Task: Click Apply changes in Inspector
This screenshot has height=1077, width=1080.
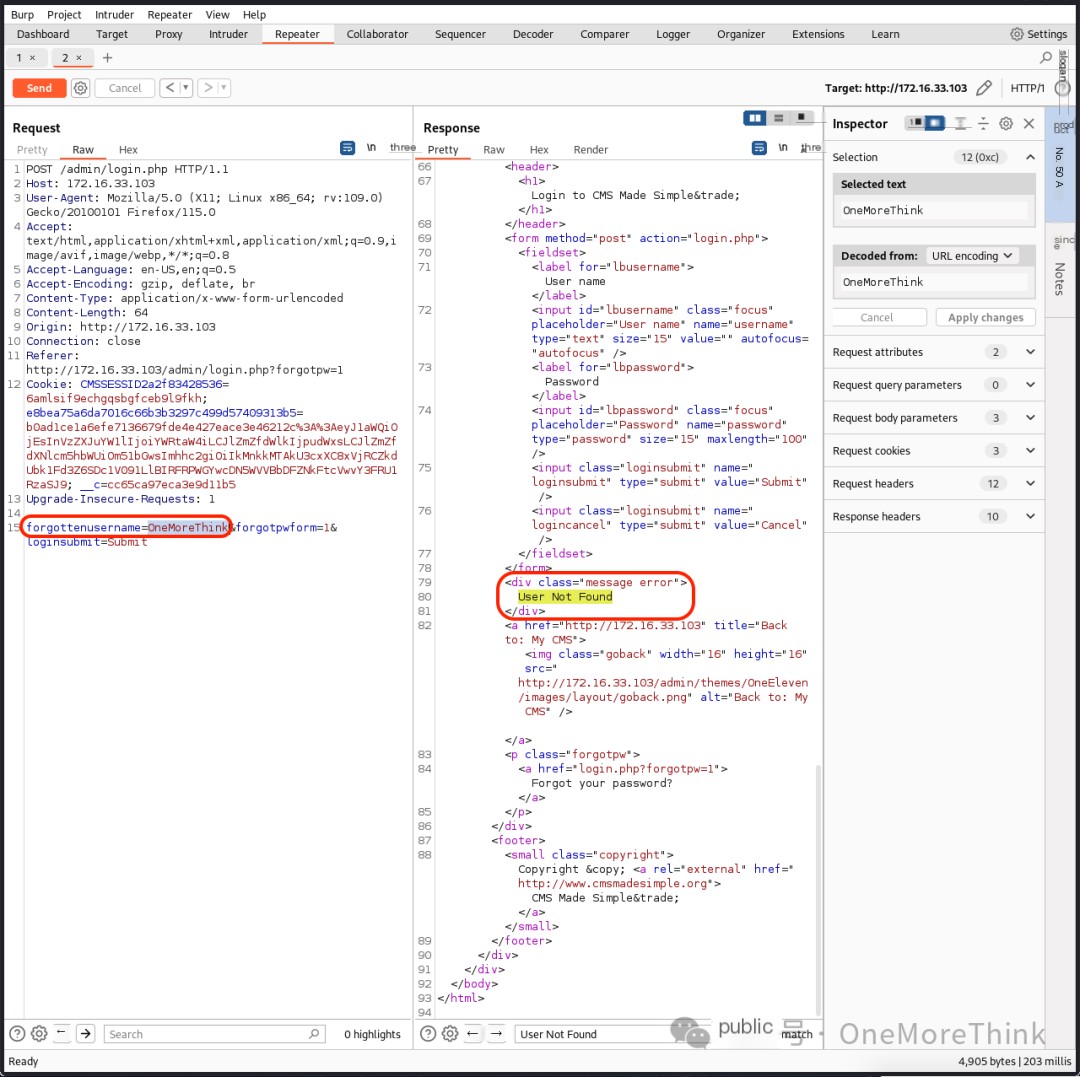Action: click(985, 317)
